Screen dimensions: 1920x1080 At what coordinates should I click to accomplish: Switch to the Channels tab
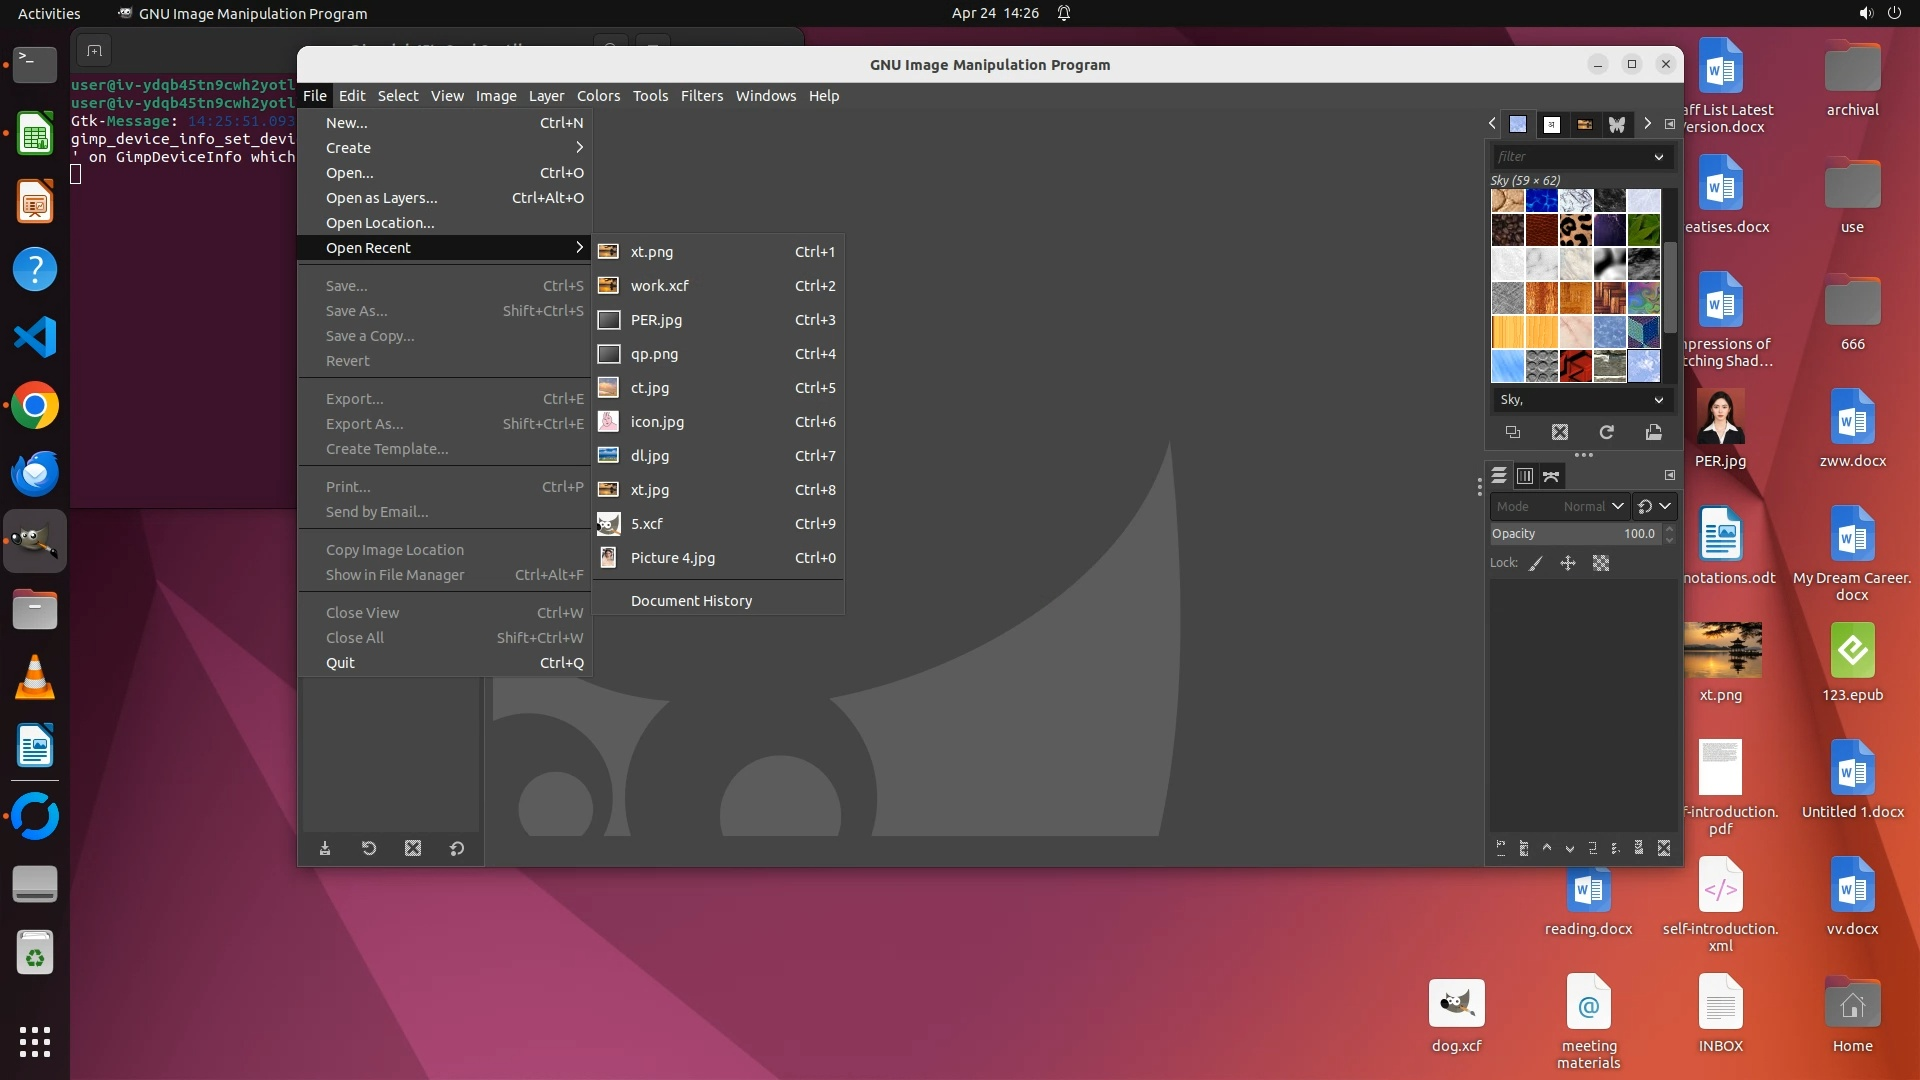coord(1524,476)
